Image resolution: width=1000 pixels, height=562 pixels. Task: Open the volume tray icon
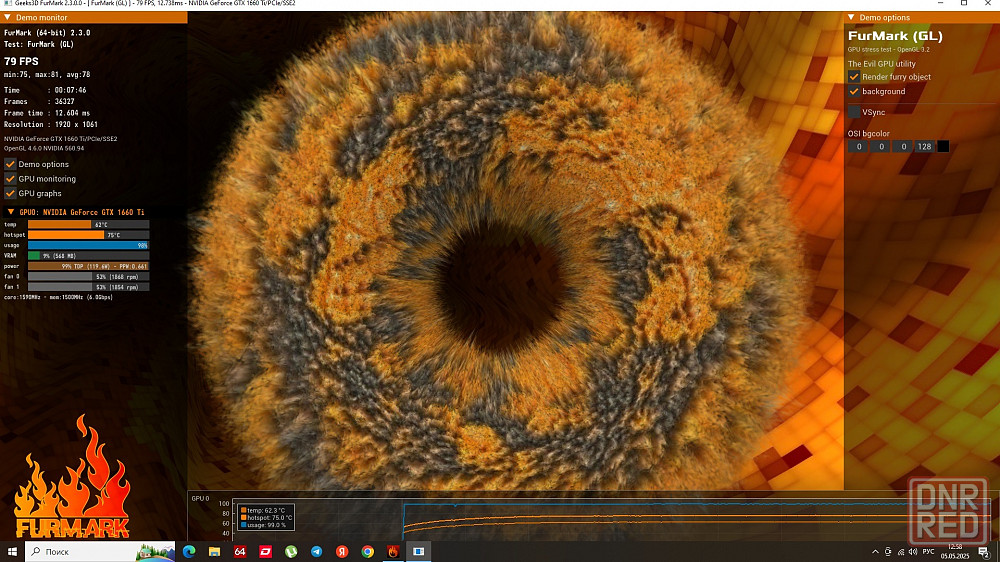pyautogui.click(x=913, y=552)
